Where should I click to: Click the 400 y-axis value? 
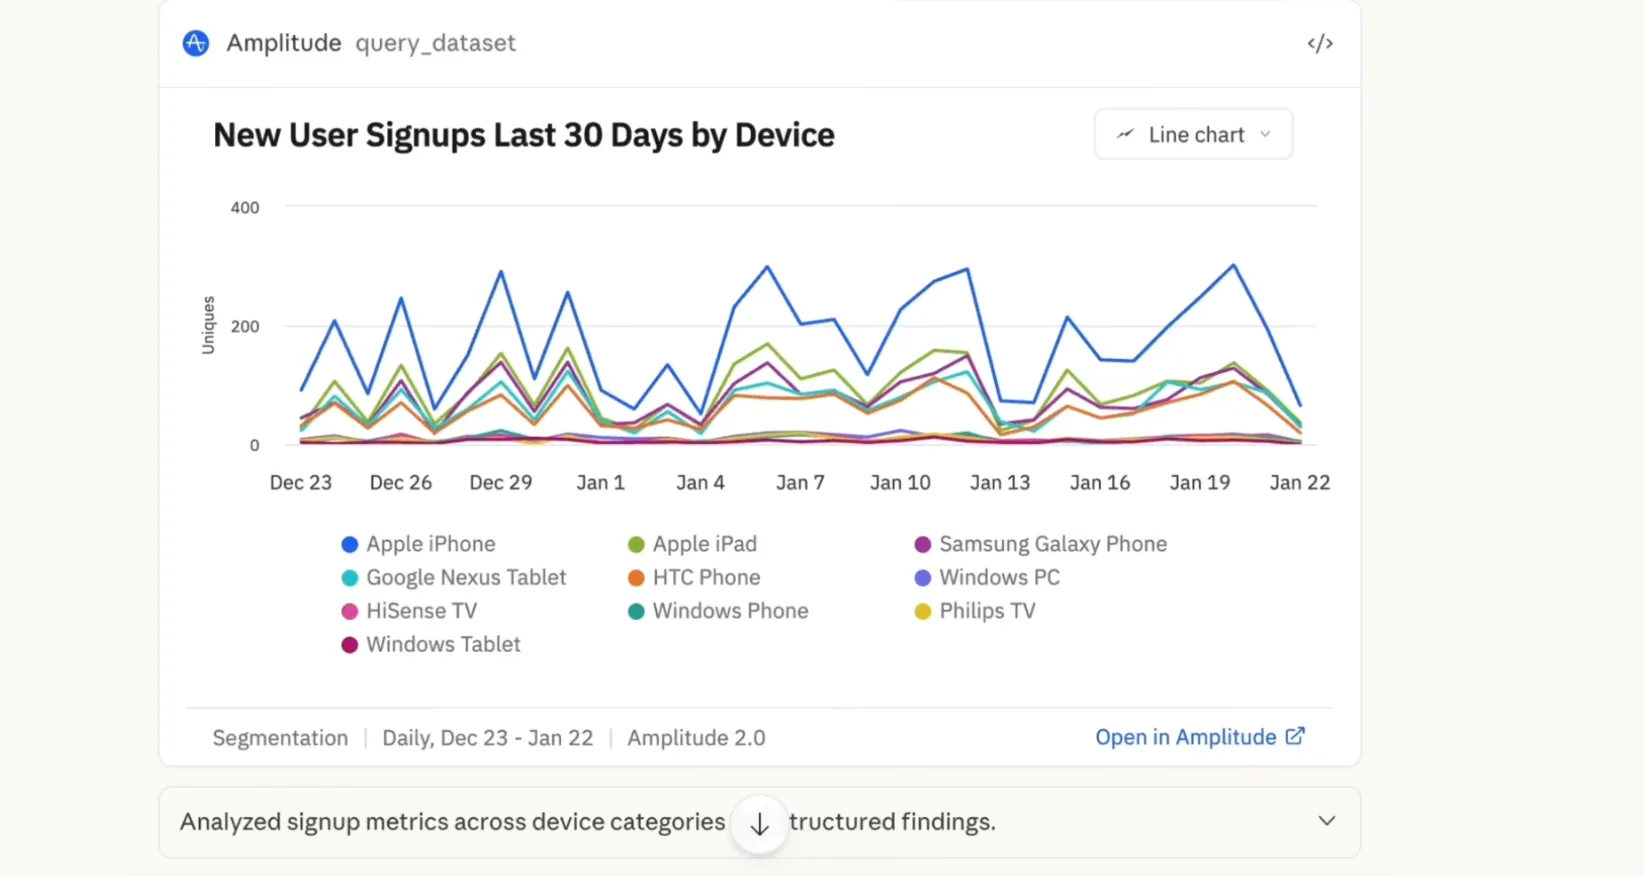coord(245,208)
